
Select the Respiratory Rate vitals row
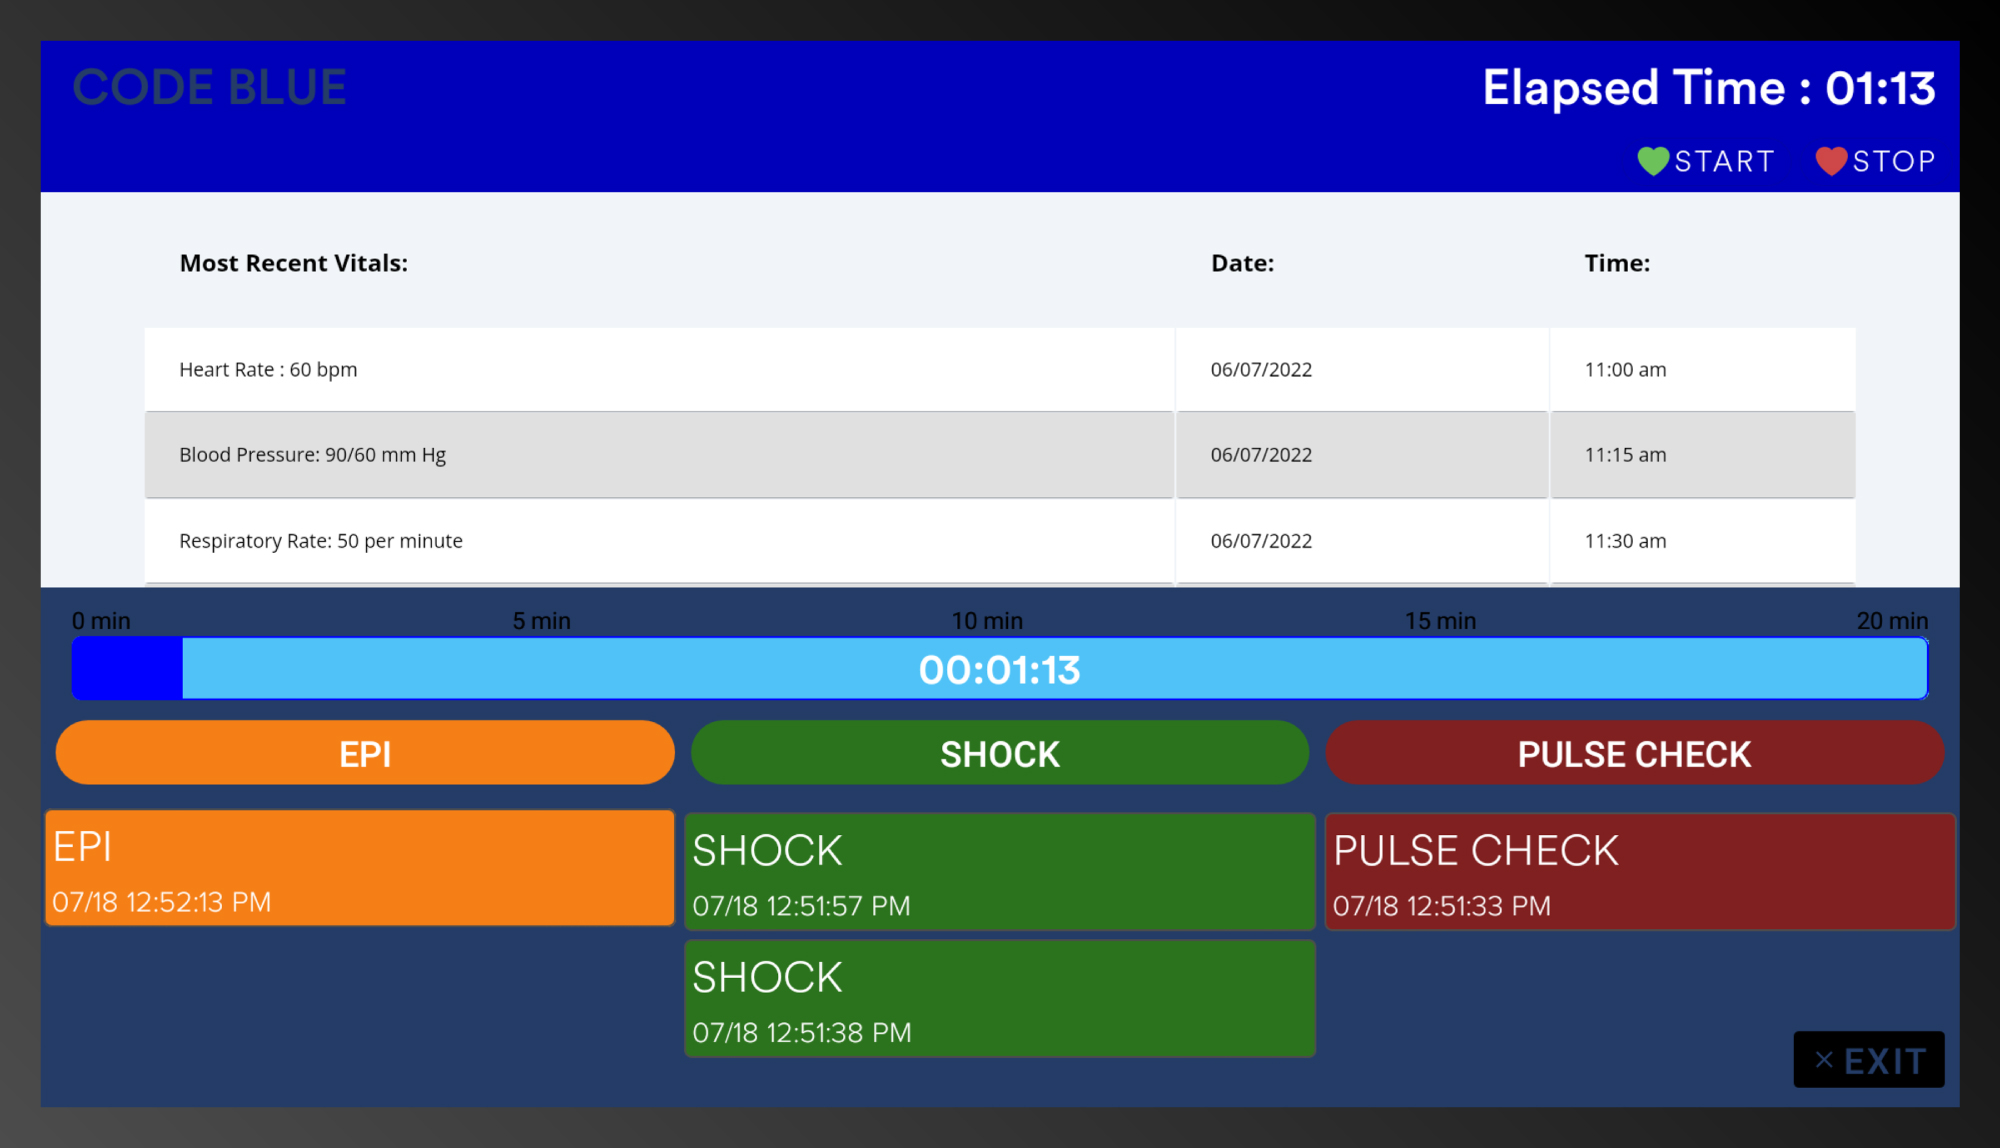[660, 540]
